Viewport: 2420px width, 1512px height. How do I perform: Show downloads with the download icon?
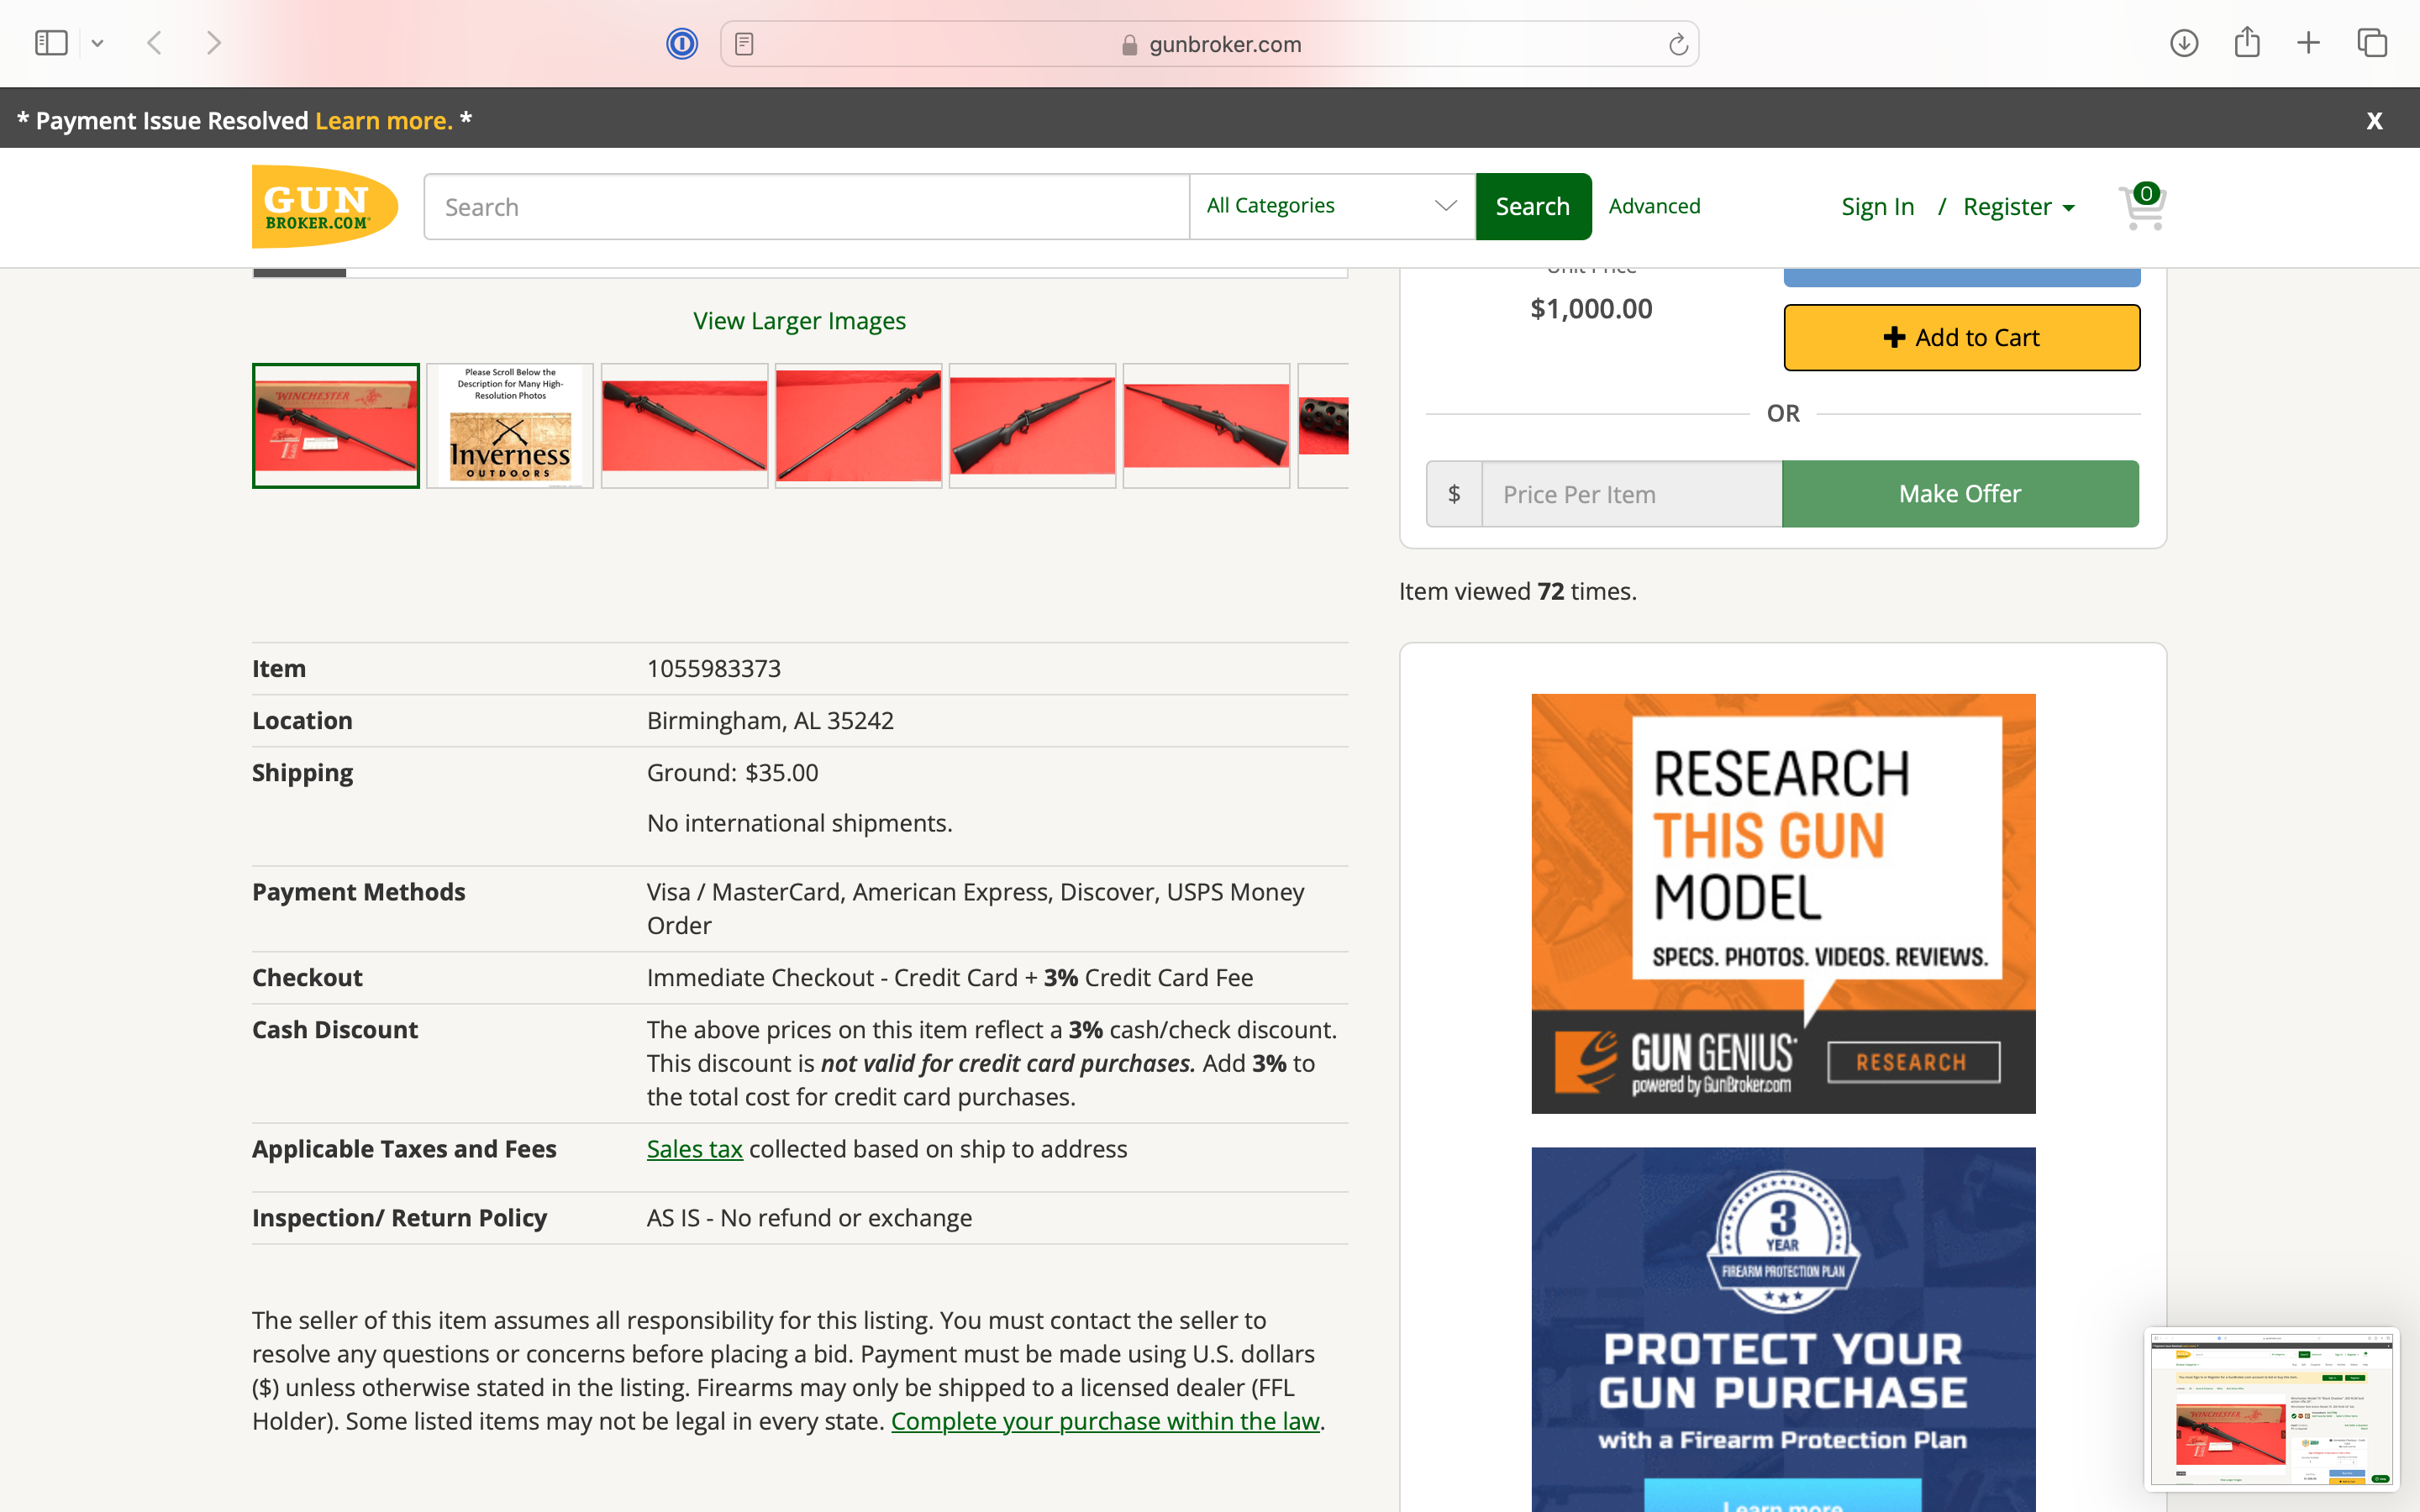pyautogui.click(x=2184, y=43)
